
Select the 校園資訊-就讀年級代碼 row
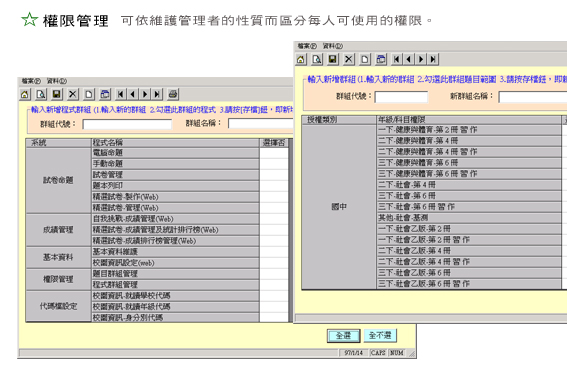pyautogui.click(x=175, y=307)
